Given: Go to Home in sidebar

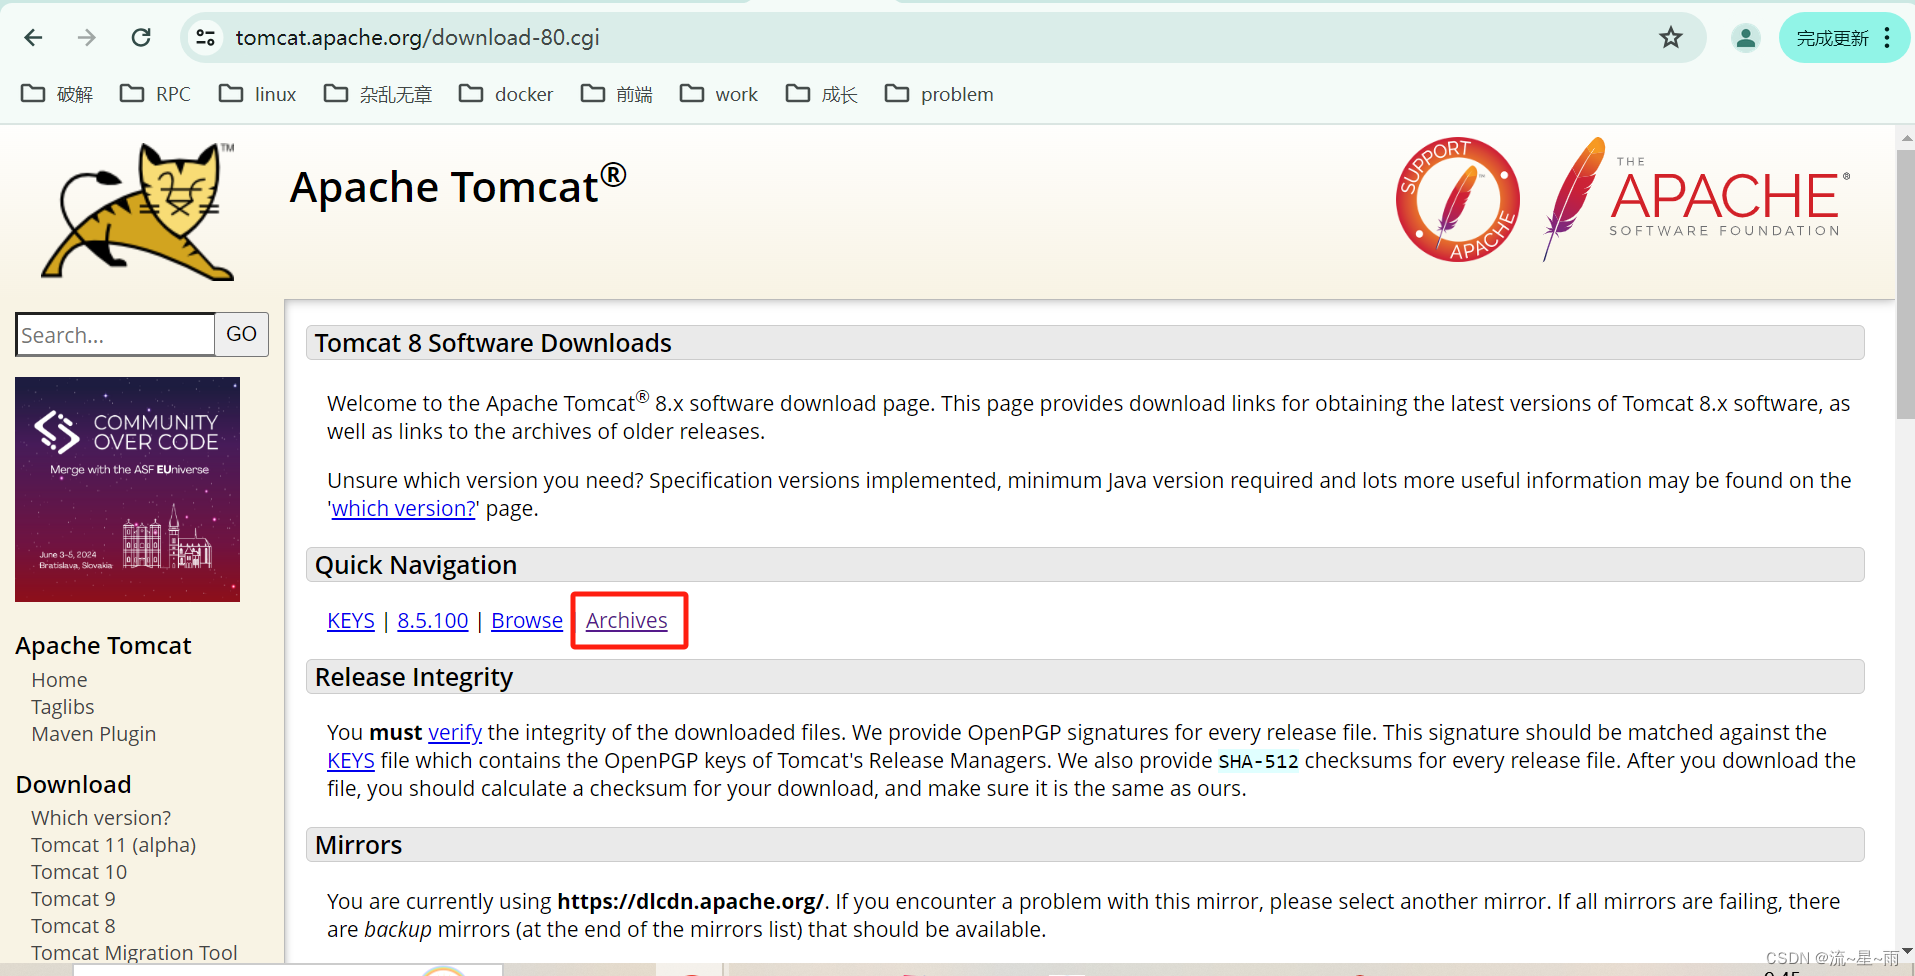Looking at the screenshot, I should click(59, 680).
